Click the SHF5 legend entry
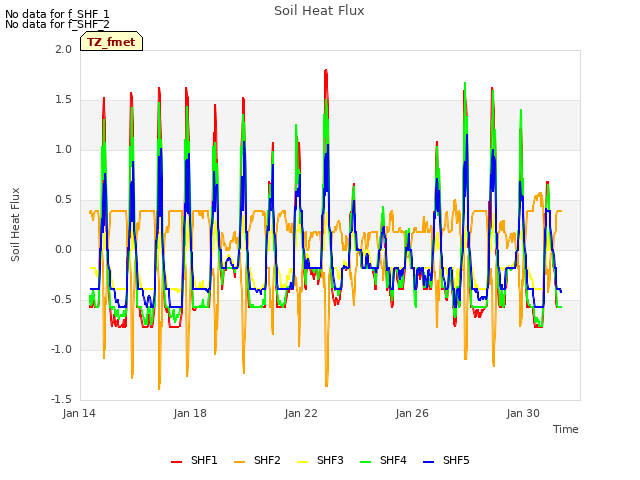 click(x=447, y=460)
